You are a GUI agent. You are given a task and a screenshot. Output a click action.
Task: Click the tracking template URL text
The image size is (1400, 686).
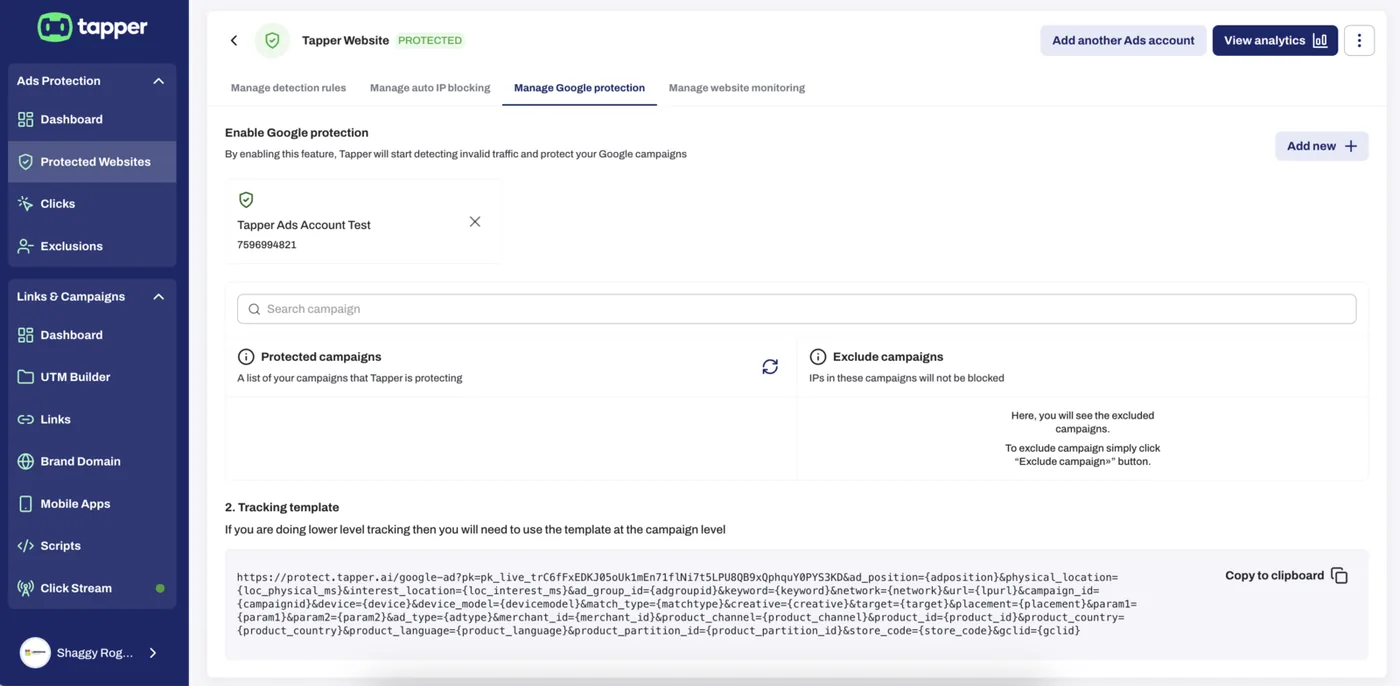pos(687,604)
